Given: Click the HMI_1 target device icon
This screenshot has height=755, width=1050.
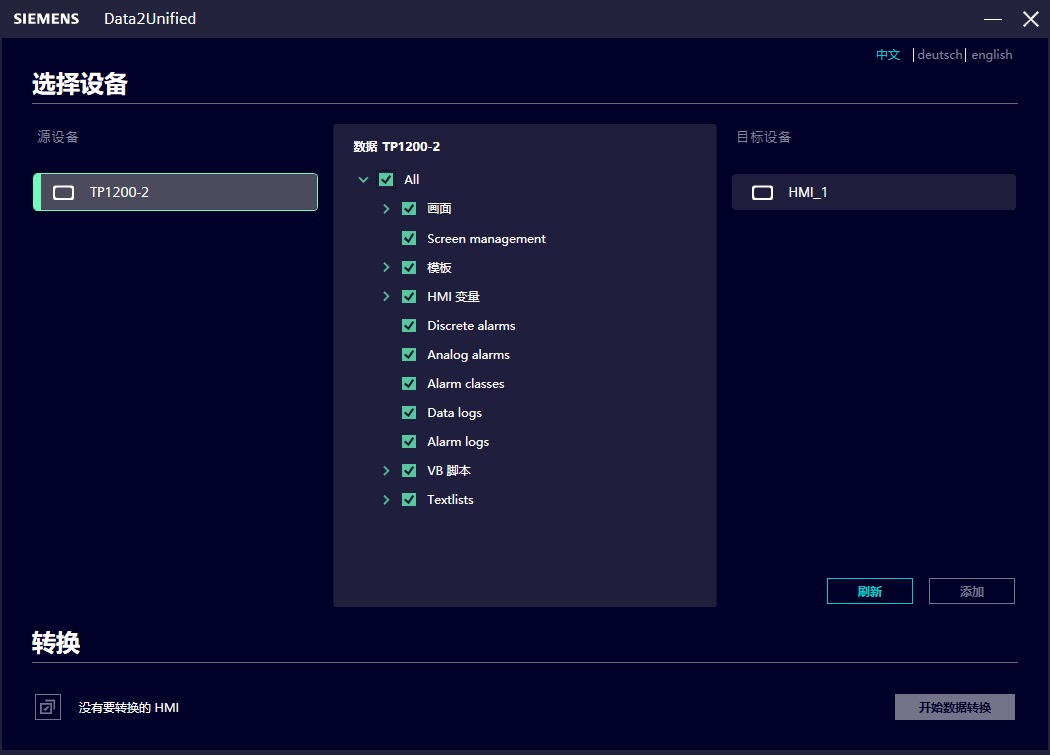Looking at the screenshot, I should click(762, 193).
